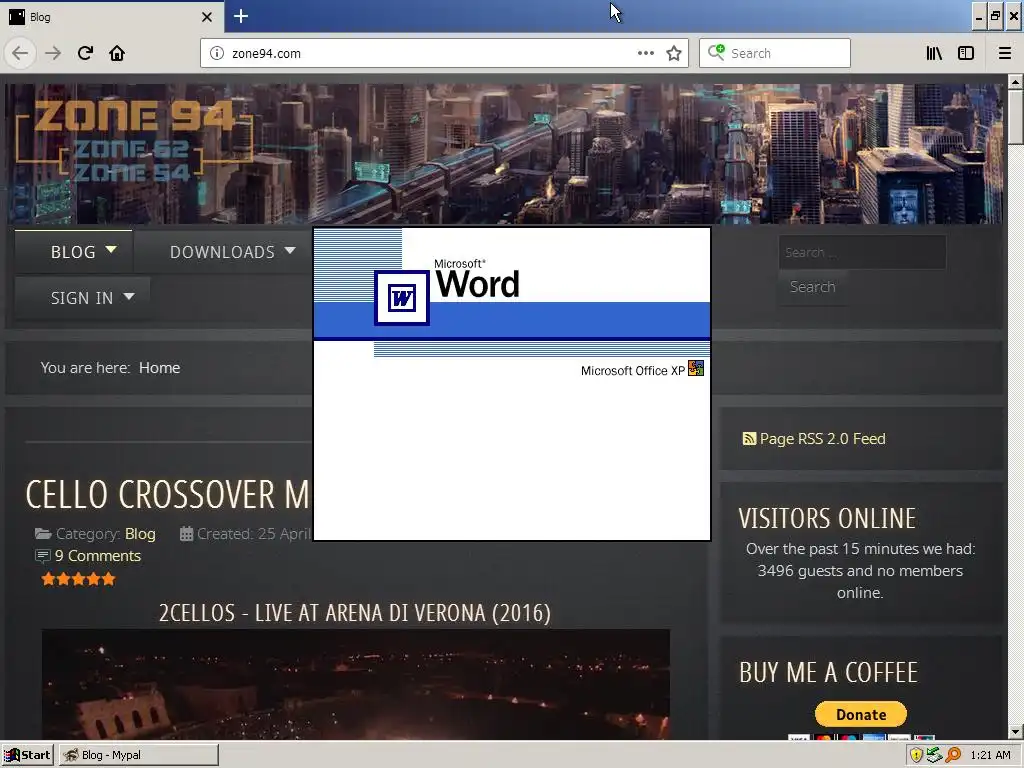Click the scrollbar down arrow
The image size is (1024, 768).
[x=1015, y=732]
